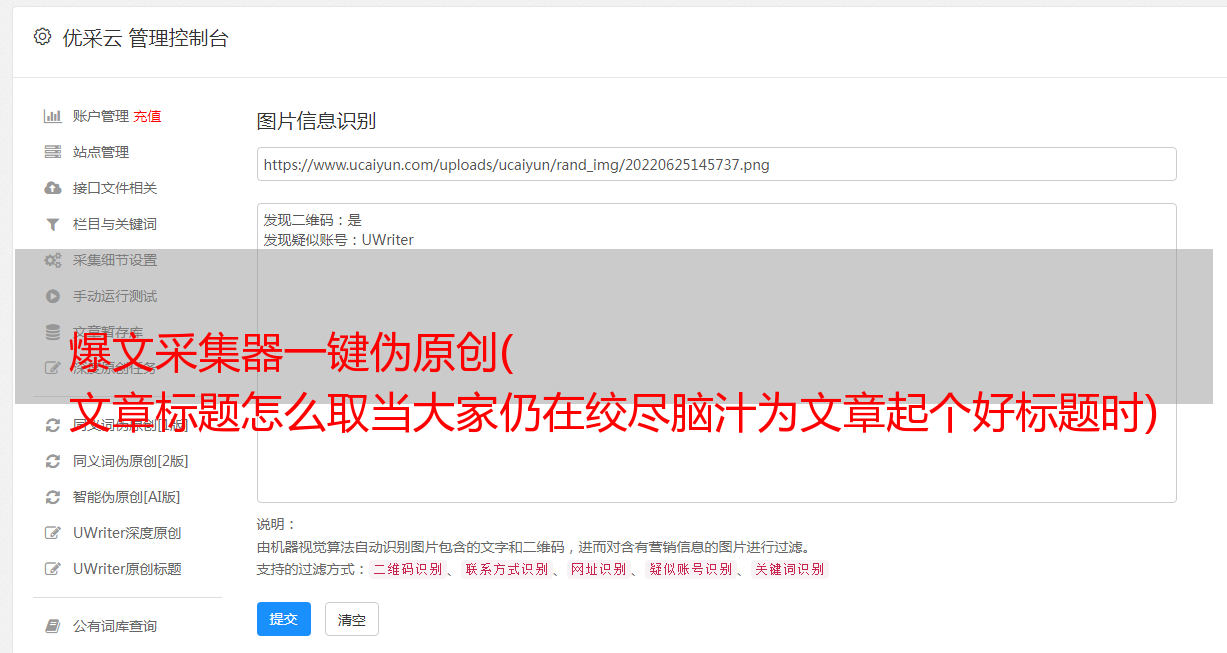Click the 发现疑似账号：UWriter result line

pyautogui.click(x=338, y=240)
